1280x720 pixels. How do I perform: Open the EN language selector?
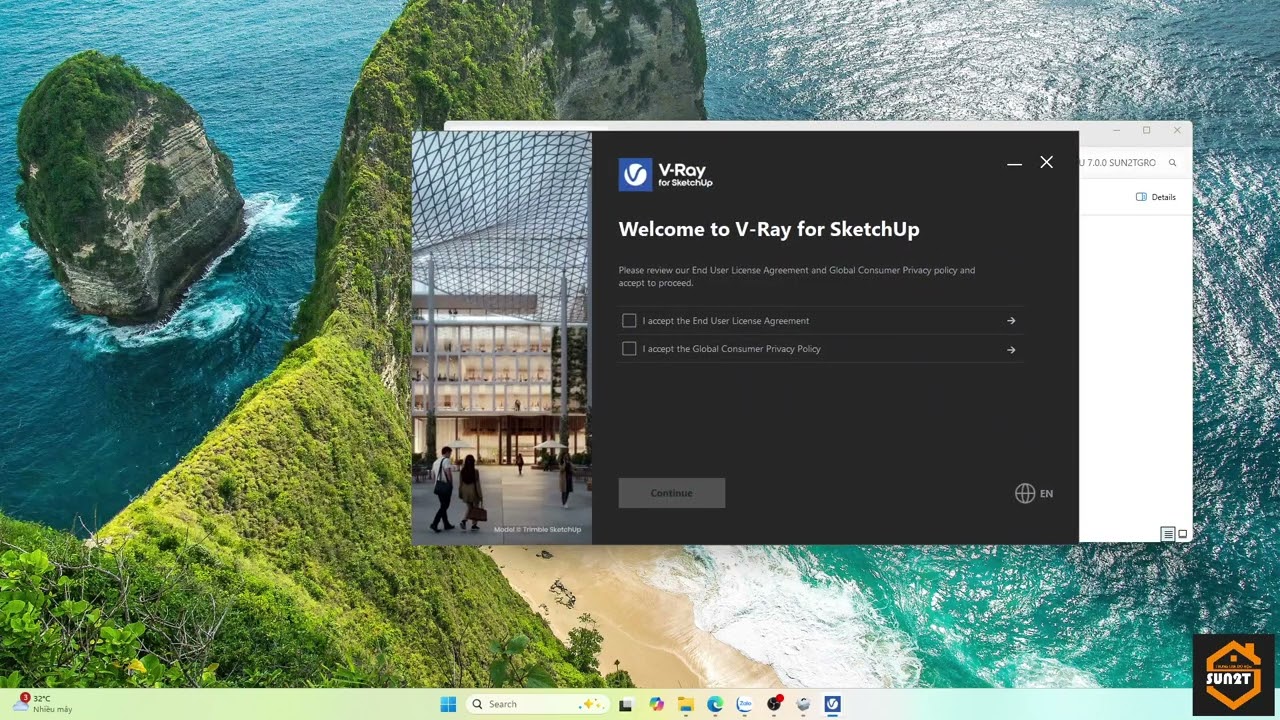point(1034,493)
